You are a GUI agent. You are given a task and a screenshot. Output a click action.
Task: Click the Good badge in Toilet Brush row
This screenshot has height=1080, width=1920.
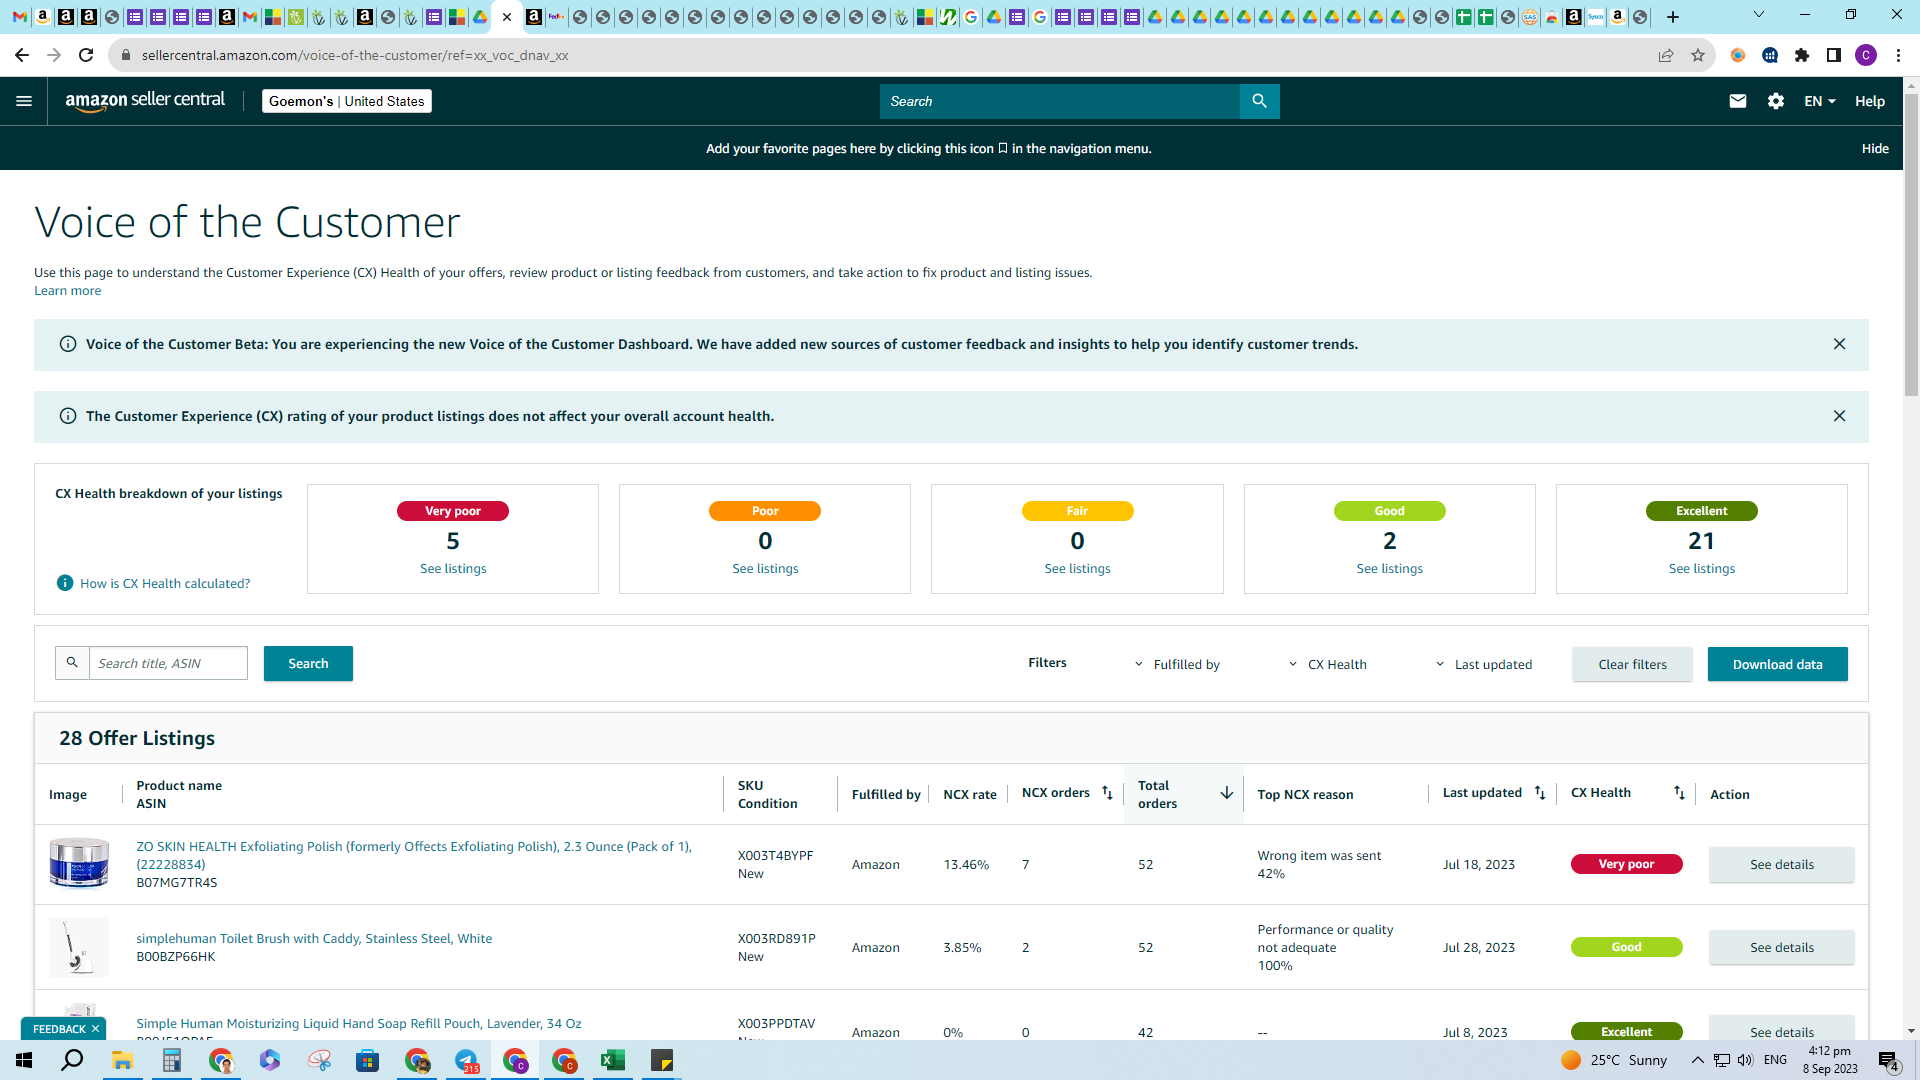[x=1626, y=947]
